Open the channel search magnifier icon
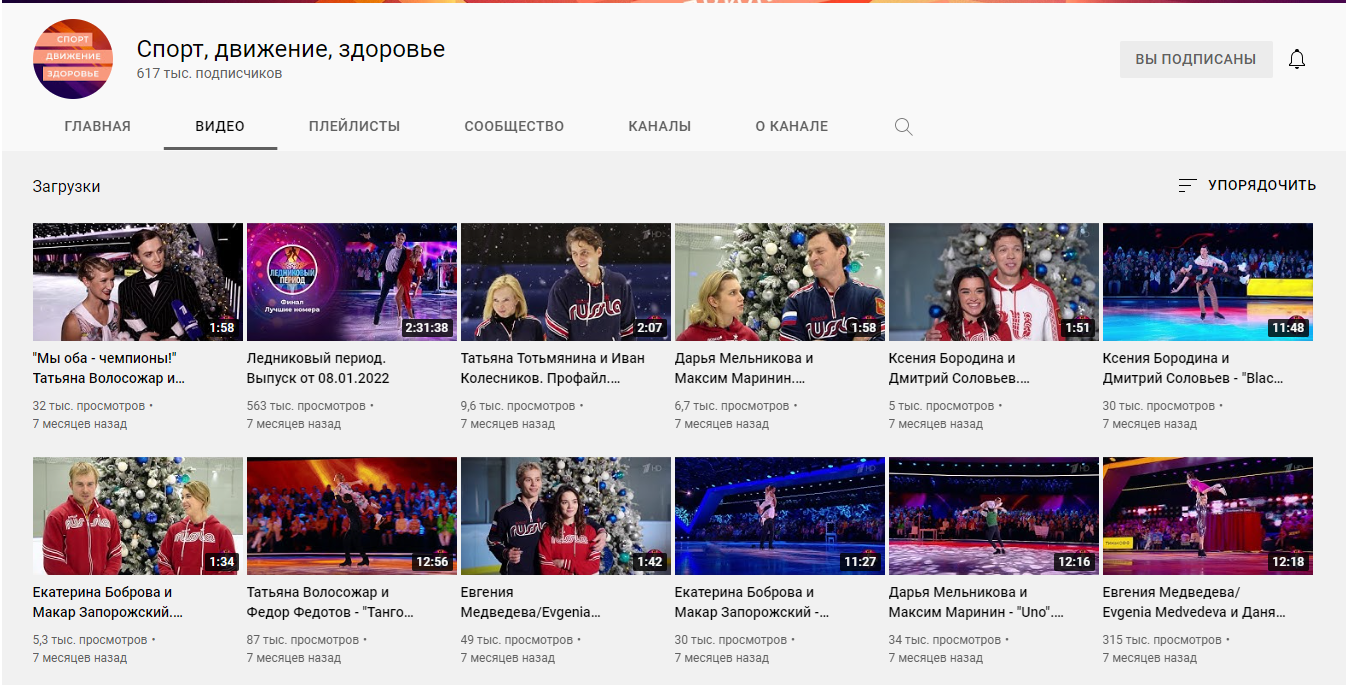 [x=903, y=127]
